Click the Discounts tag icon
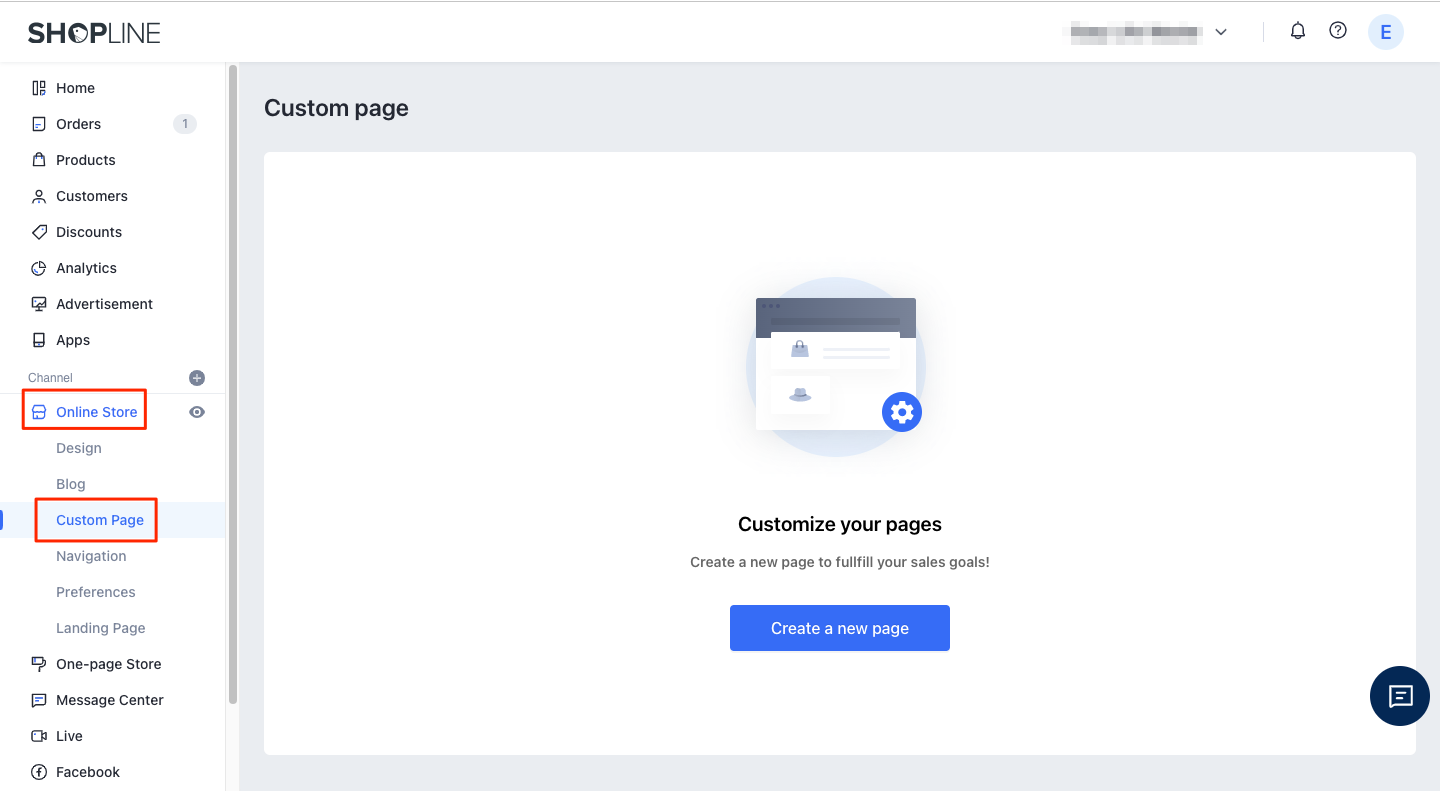 pos(39,232)
